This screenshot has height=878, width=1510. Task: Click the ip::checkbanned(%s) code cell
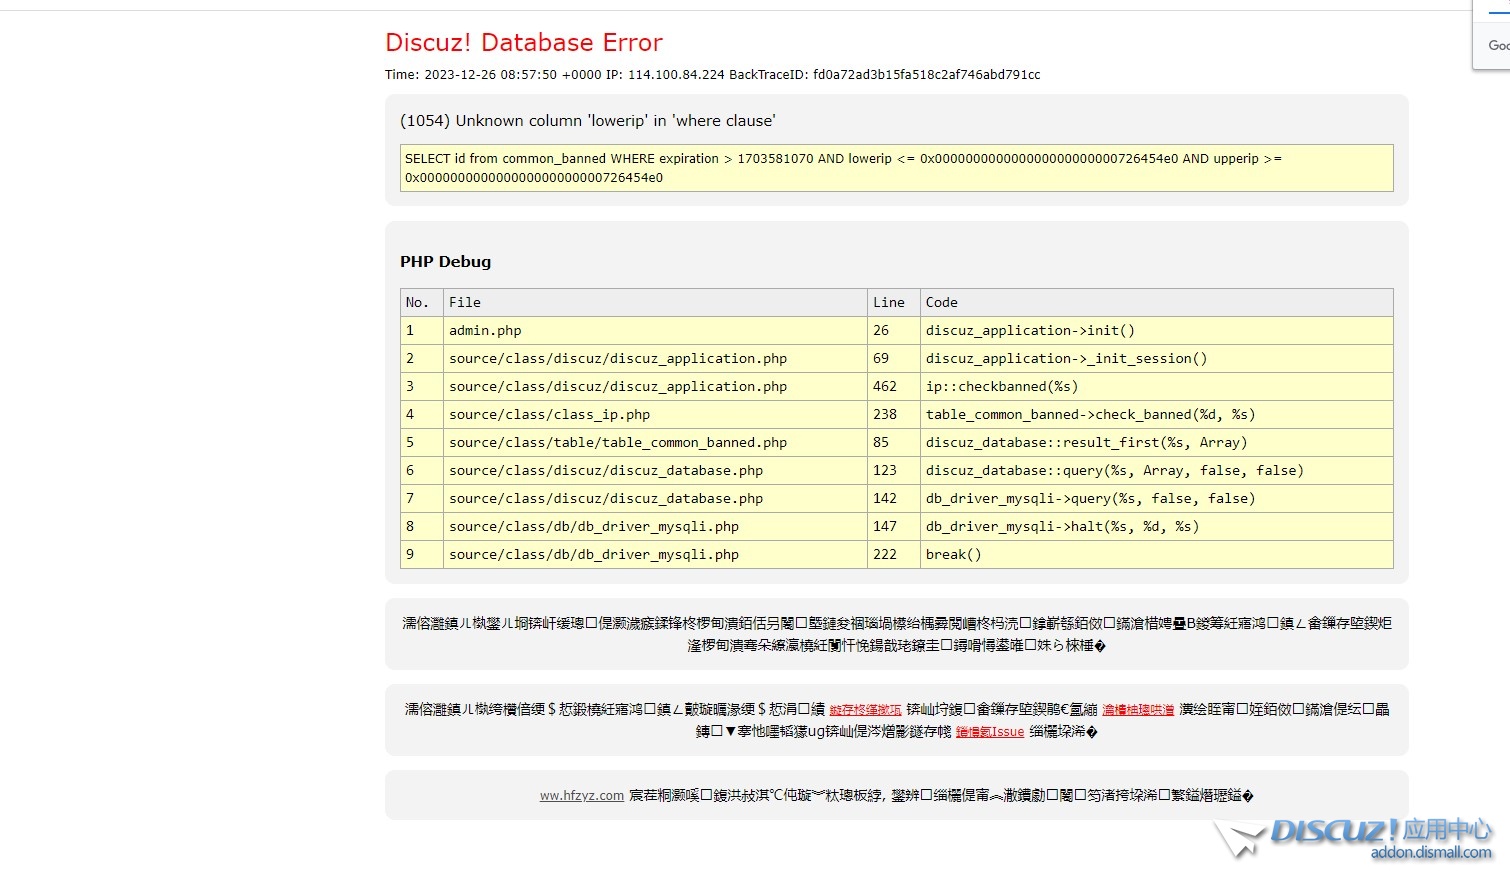pos(1157,386)
